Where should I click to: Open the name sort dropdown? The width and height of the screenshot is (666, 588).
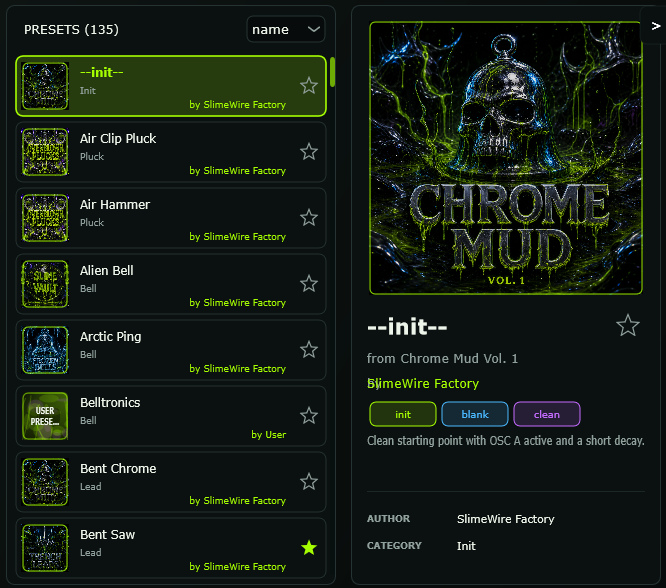[286, 29]
